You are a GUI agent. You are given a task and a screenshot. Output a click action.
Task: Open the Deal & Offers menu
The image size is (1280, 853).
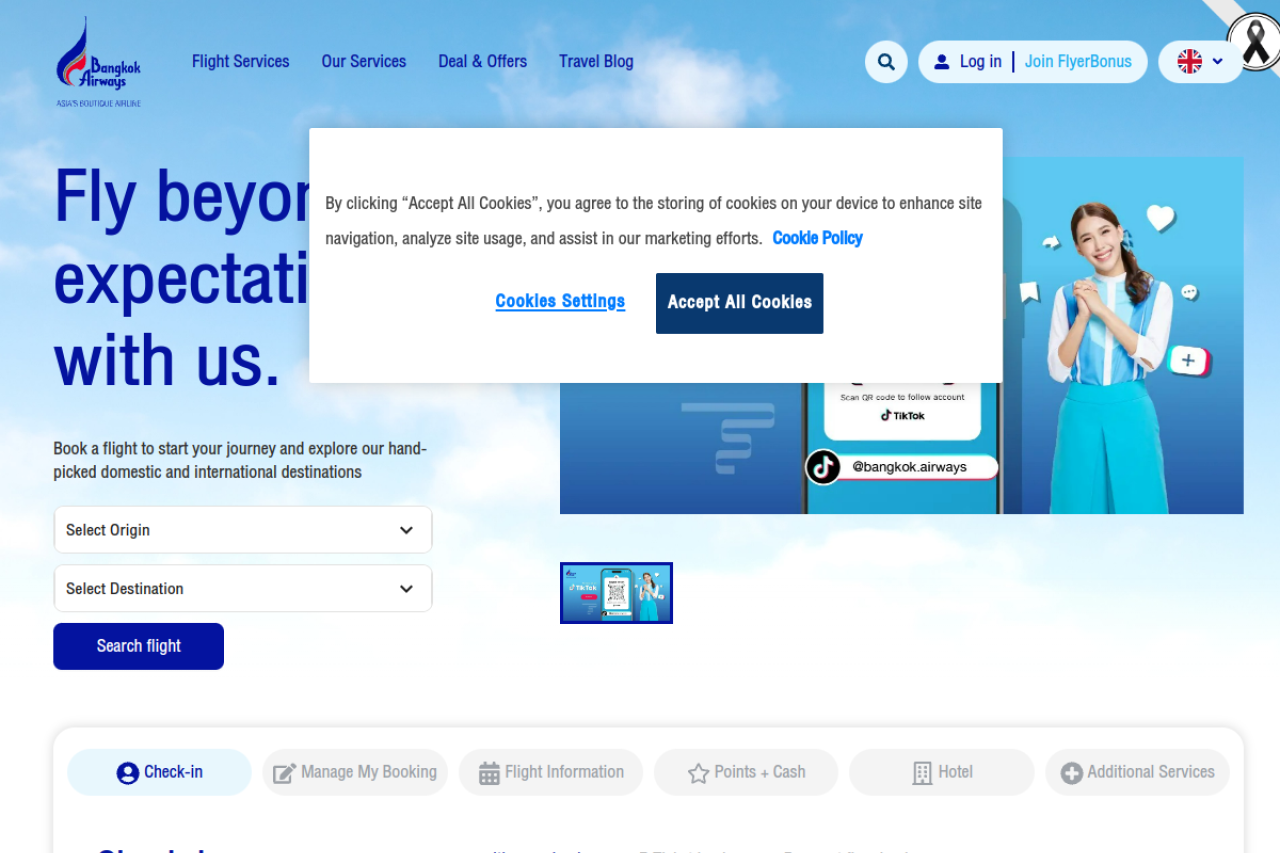pos(482,62)
